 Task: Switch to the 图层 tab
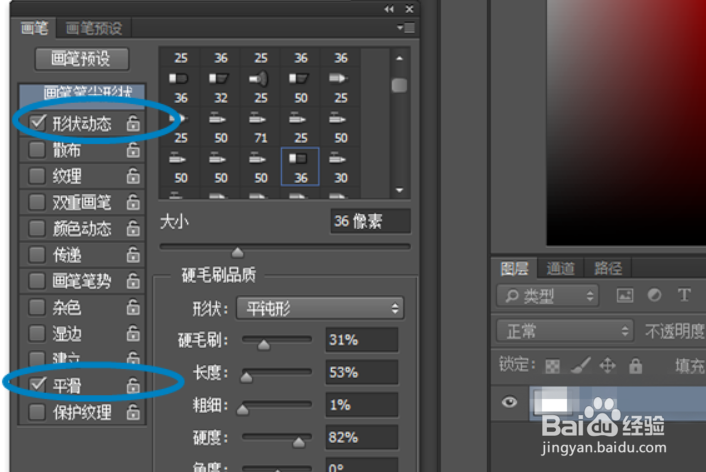tap(514, 268)
